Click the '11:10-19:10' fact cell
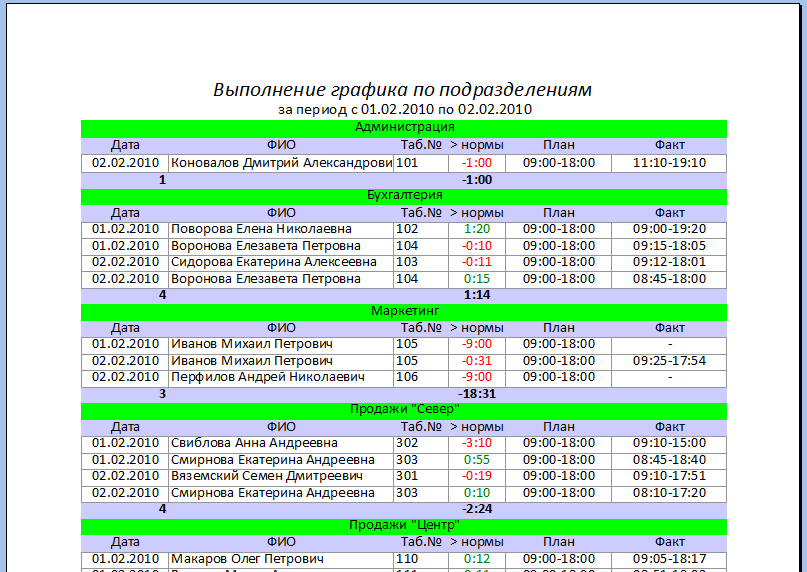 point(669,163)
